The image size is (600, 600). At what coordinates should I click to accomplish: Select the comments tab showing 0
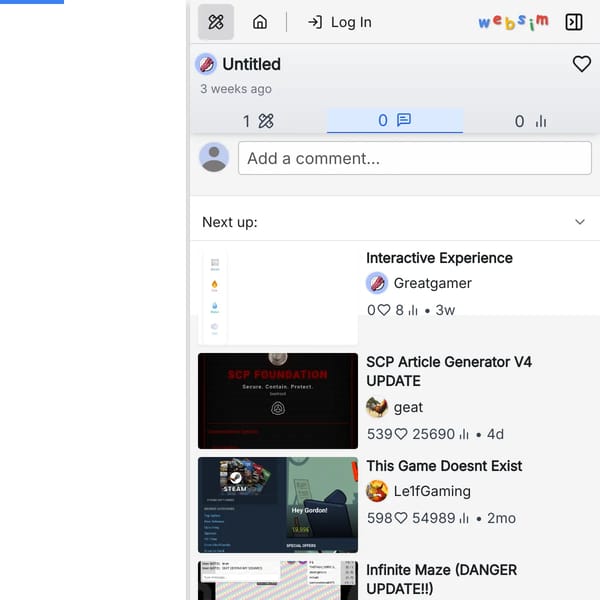(395, 121)
